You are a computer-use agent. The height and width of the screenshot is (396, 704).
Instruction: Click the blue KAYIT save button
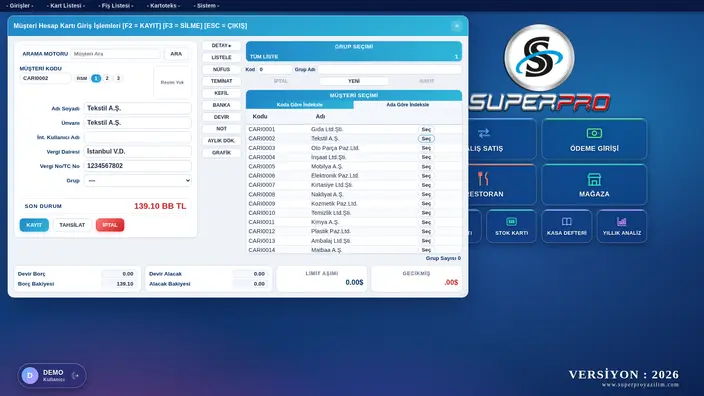pyautogui.click(x=34, y=225)
